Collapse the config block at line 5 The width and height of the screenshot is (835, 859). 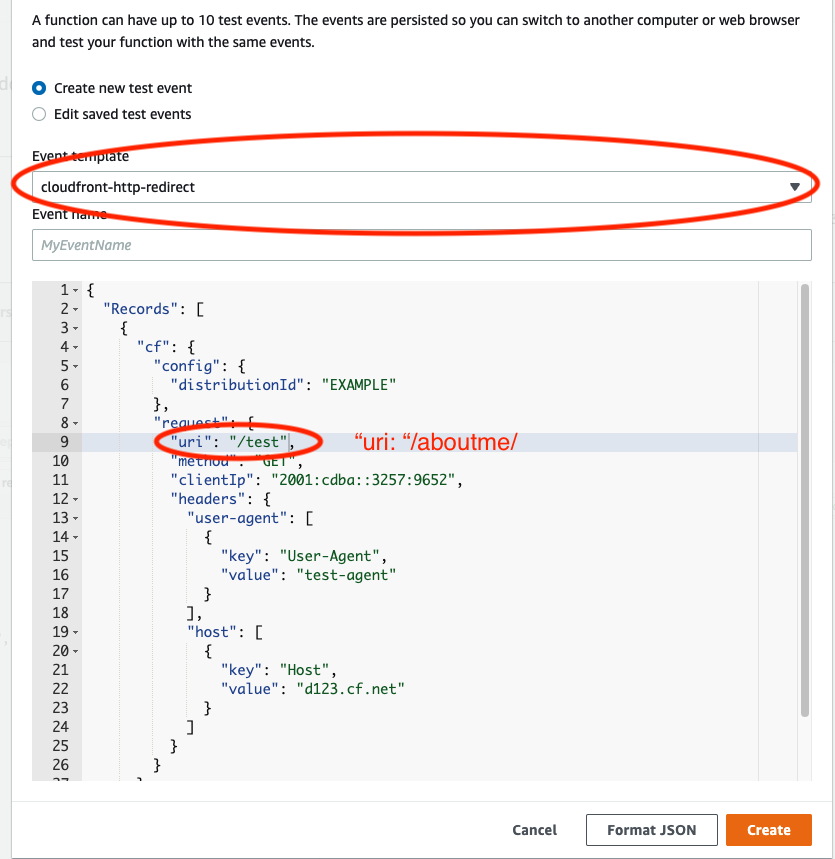tap(76, 366)
